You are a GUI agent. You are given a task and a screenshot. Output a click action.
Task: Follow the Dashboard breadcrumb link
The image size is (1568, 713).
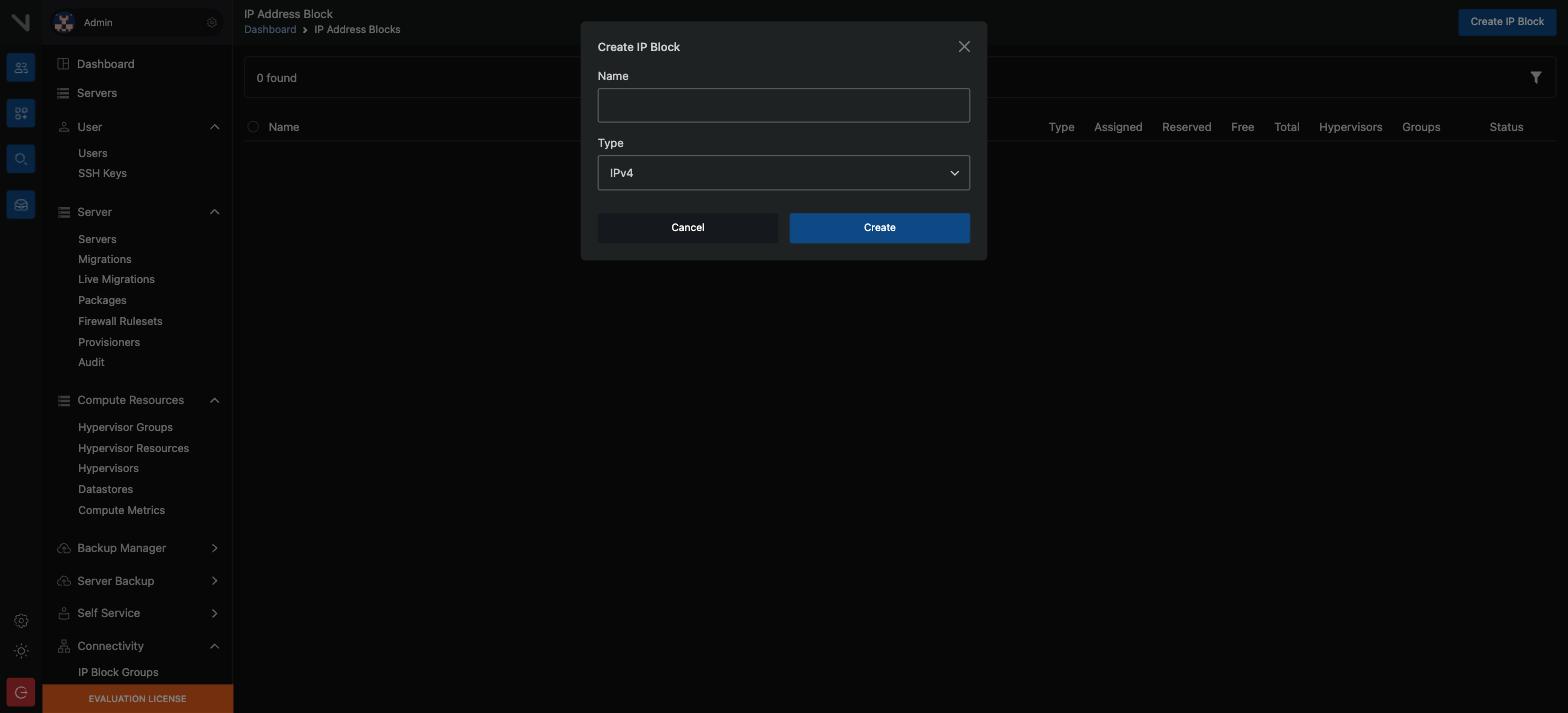(x=270, y=30)
